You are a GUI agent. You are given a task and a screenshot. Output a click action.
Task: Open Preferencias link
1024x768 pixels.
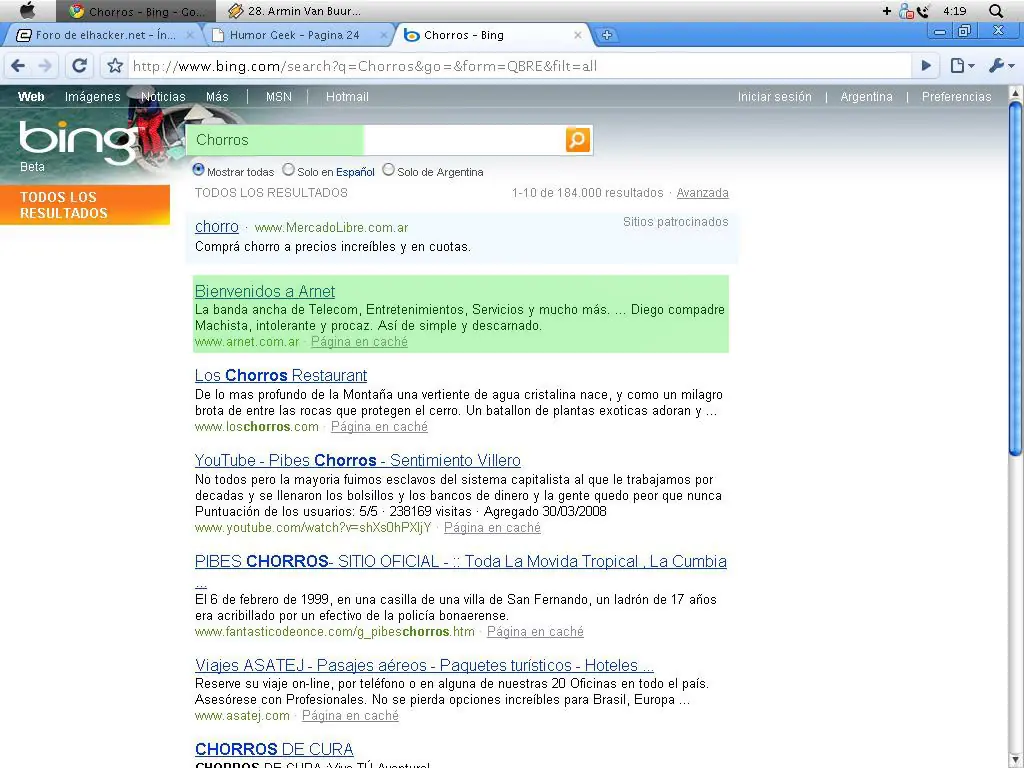pos(956,97)
